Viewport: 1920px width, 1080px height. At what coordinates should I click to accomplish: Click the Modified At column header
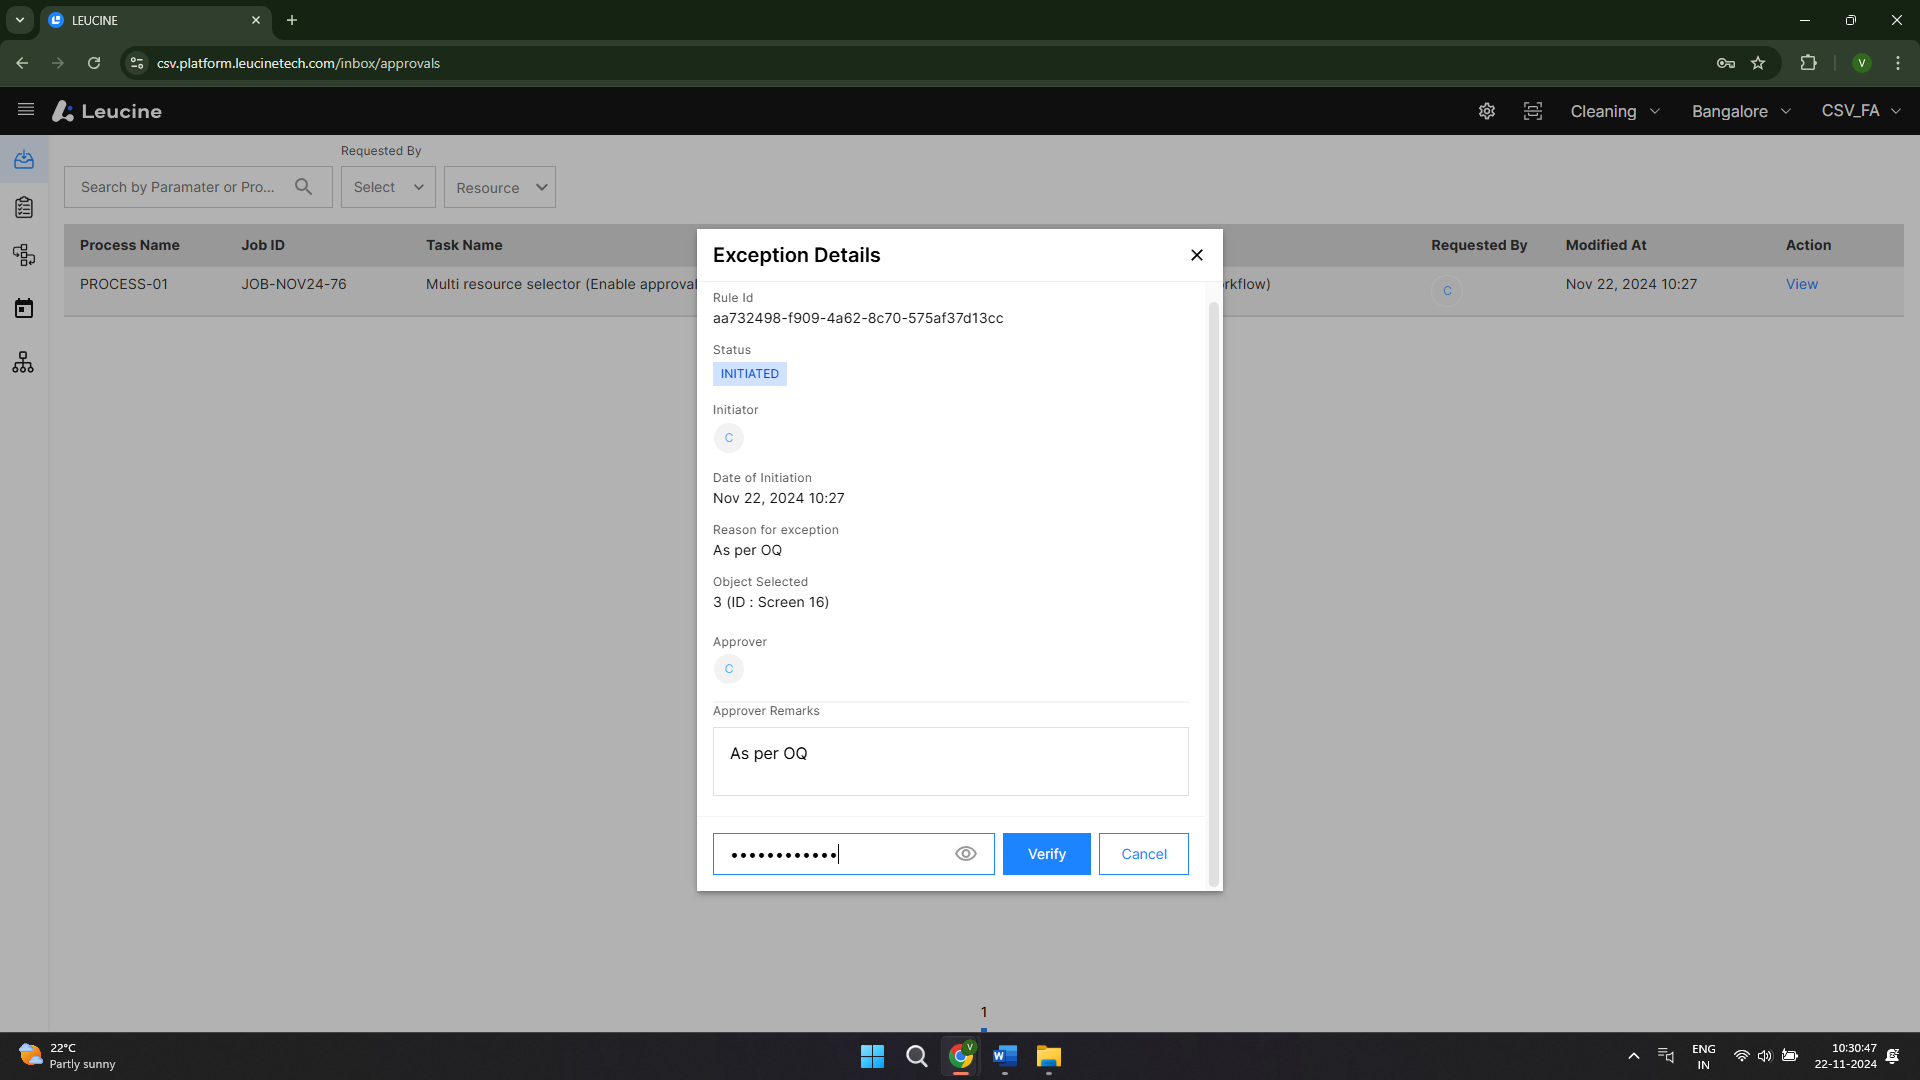click(1606, 245)
